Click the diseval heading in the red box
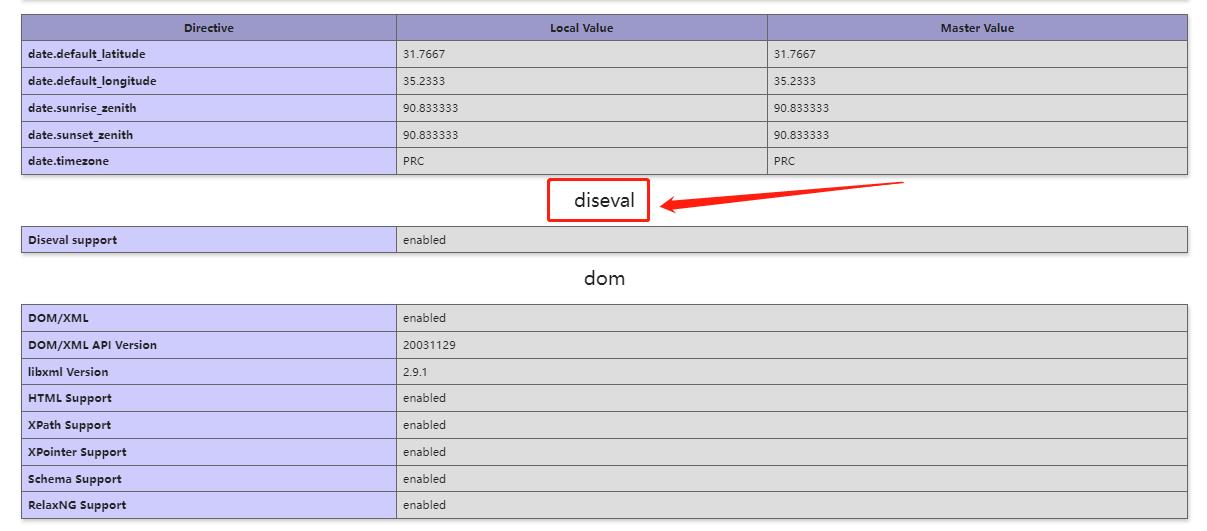The width and height of the screenshot is (1207, 531). point(604,200)
